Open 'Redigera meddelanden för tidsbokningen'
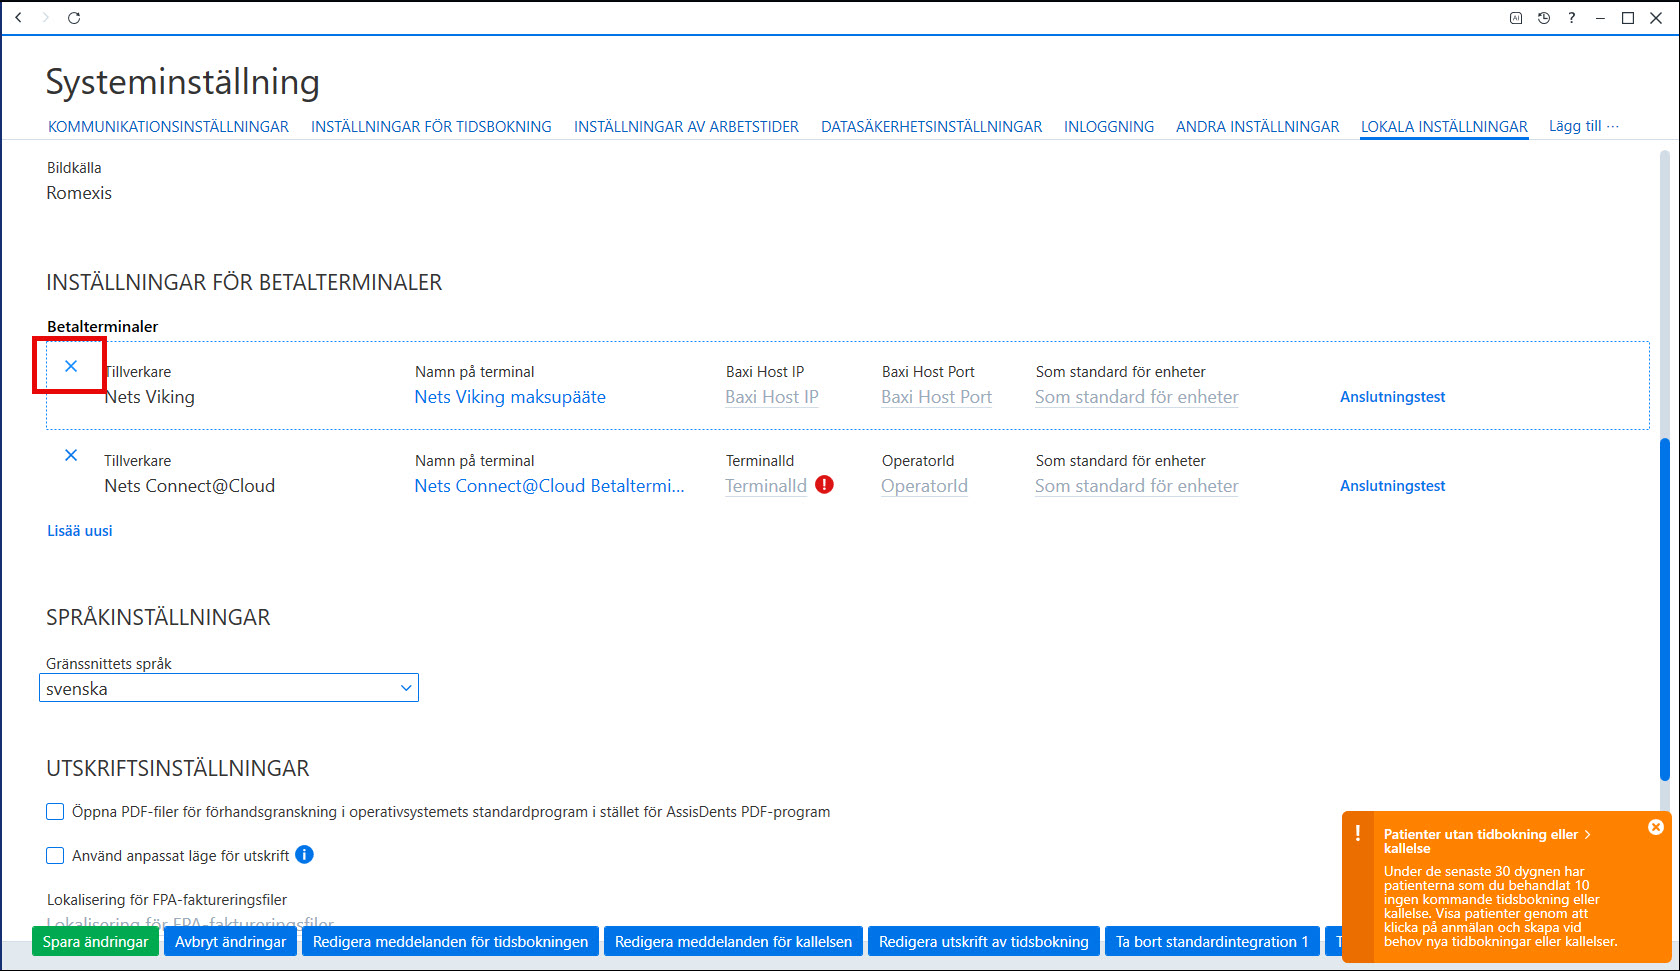The height and width of the screenshot is (971, 1680). point(450,942)
